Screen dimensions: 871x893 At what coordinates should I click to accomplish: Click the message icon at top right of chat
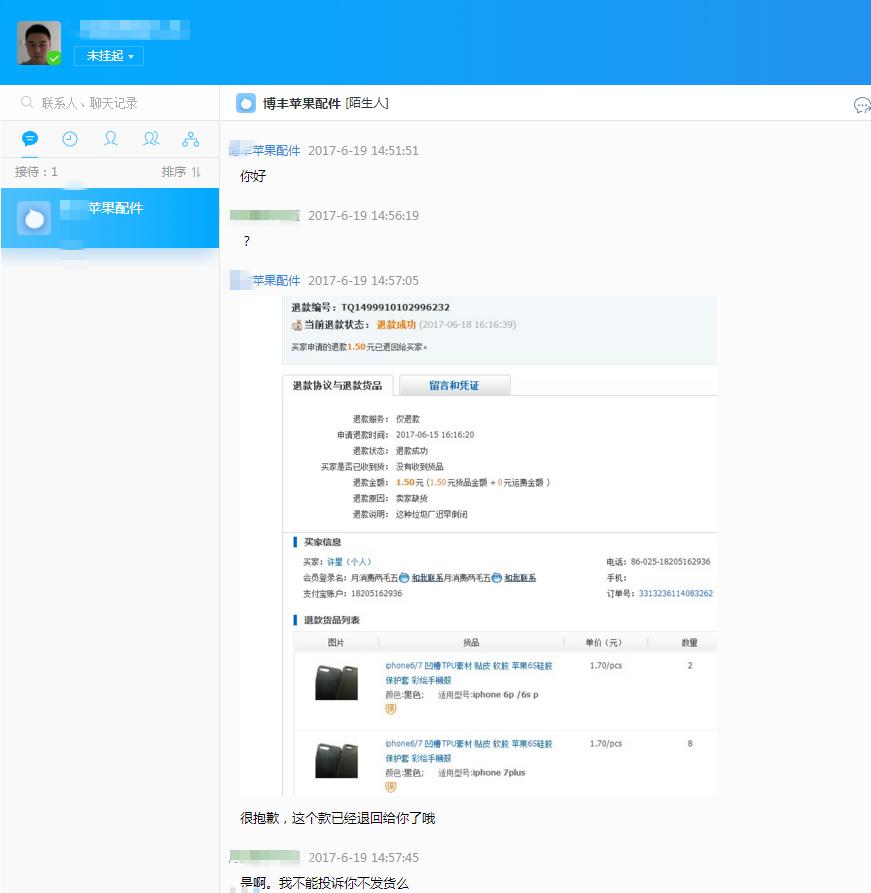click(861, 105)
